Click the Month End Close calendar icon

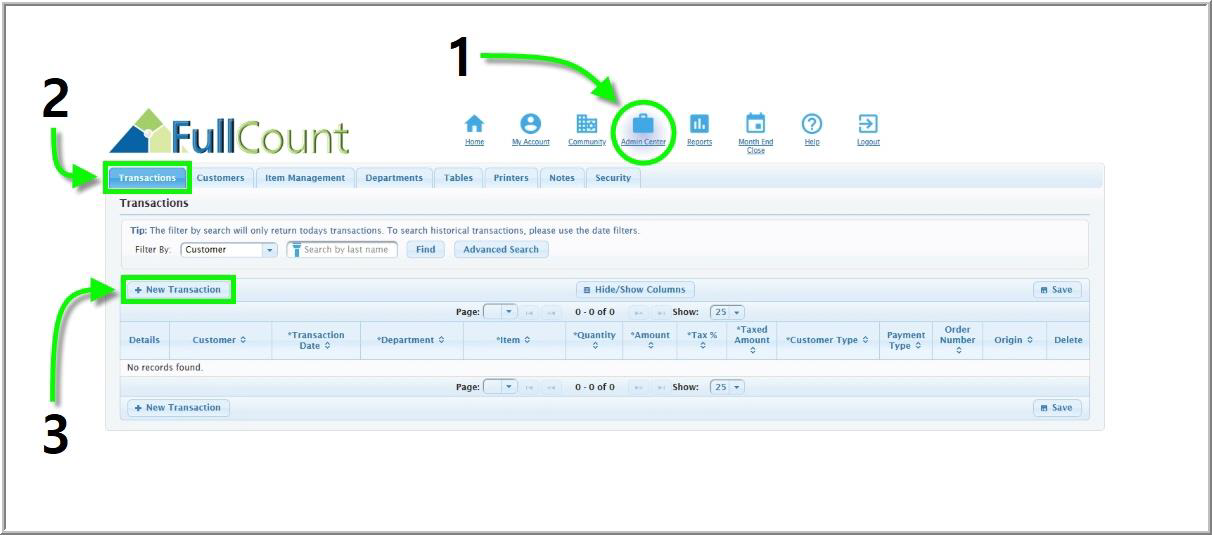pos(756,124)
